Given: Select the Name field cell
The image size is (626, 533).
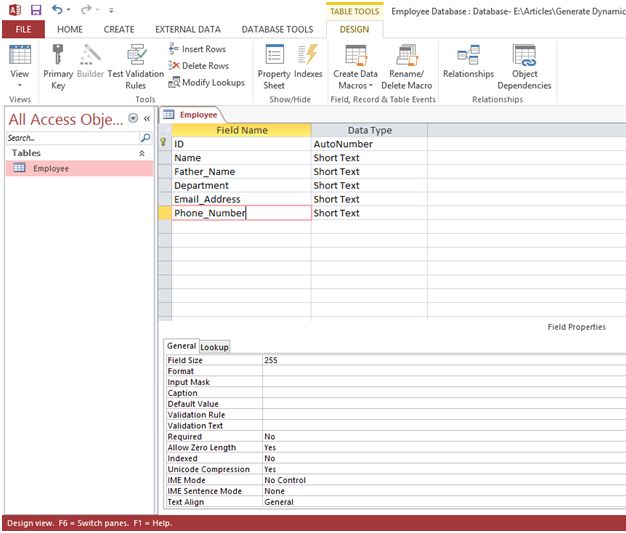Looking at the screenshot, I should (x=242, y=158).
